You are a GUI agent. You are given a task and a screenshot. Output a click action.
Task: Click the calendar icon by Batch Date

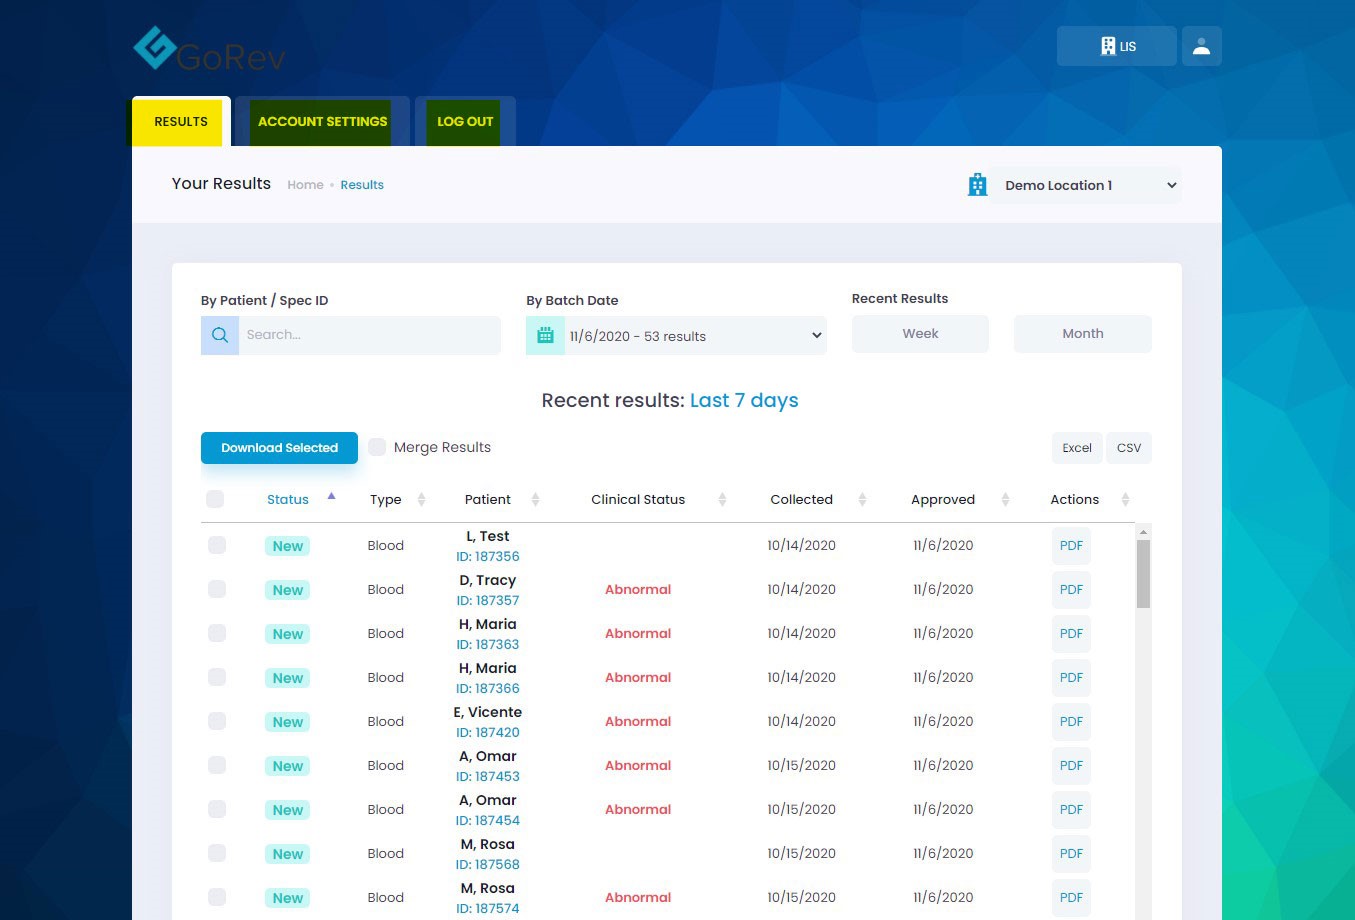point(545,335)
